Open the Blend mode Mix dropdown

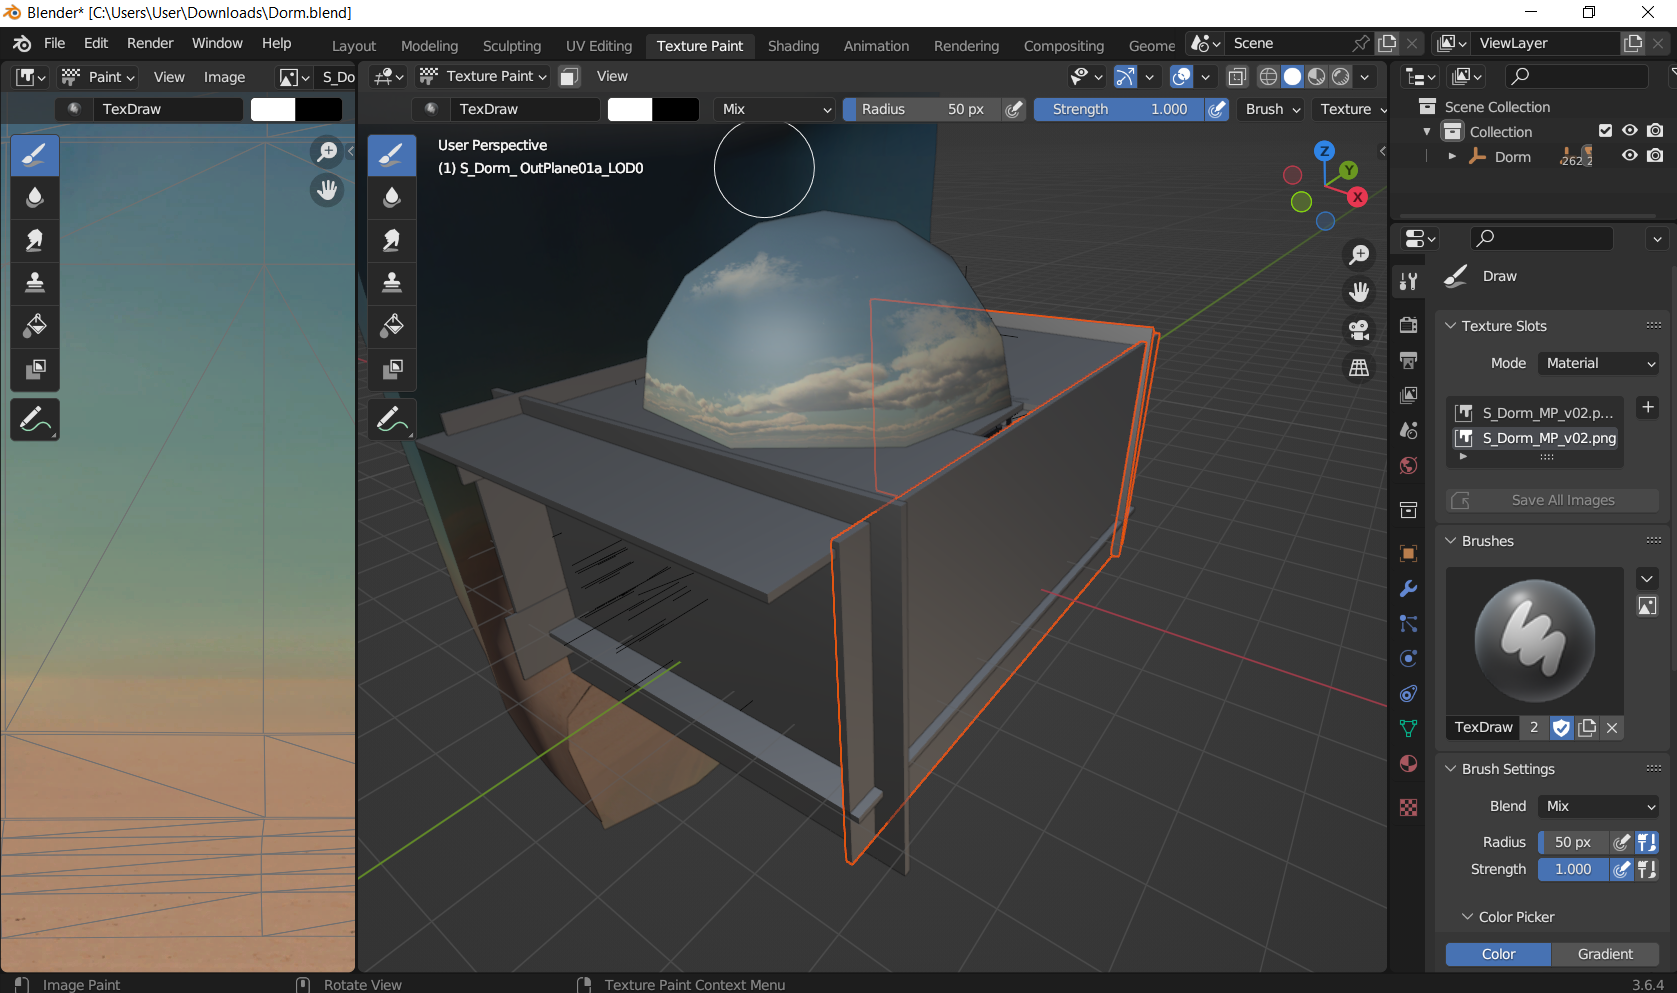pyautogui.click(x=1598, y=806)
